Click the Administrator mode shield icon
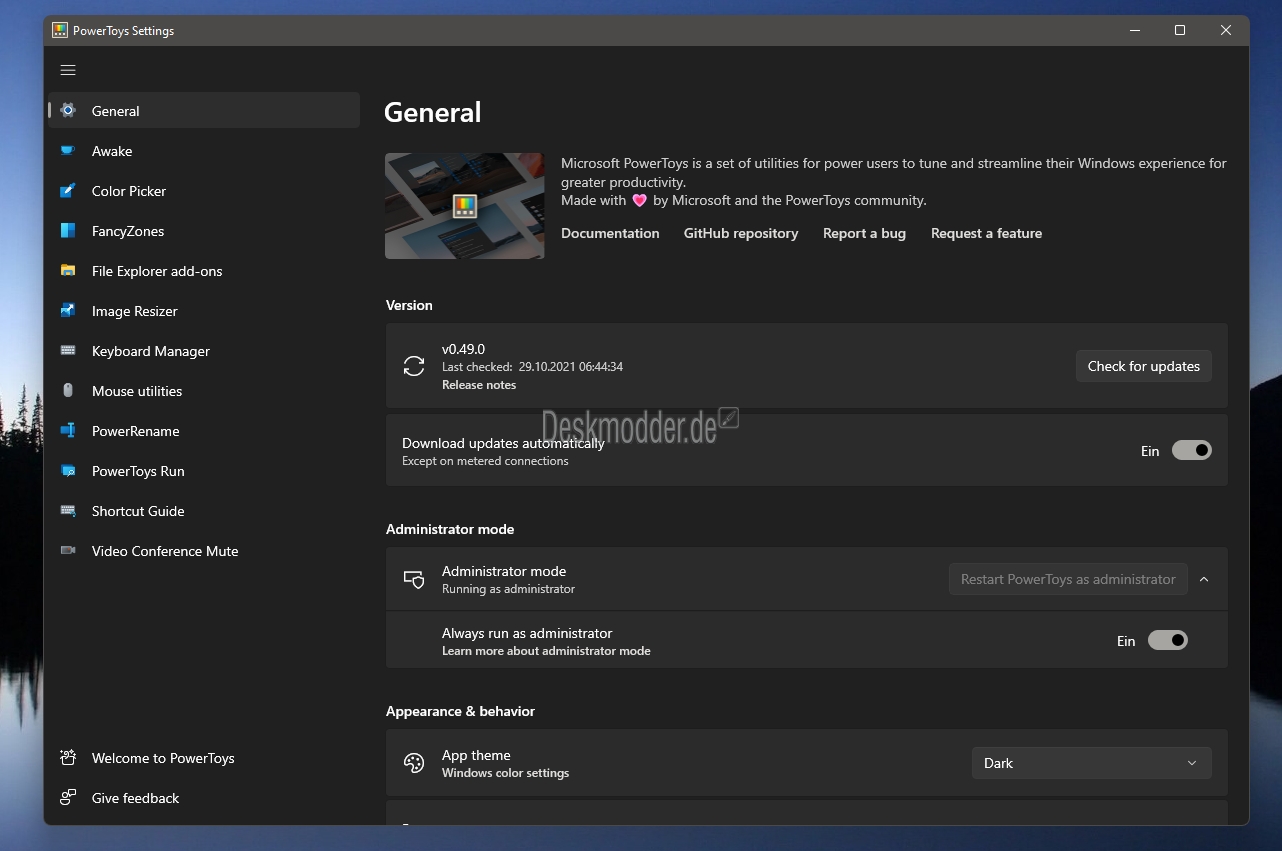The image size is (1282, 851). point(414,580)
